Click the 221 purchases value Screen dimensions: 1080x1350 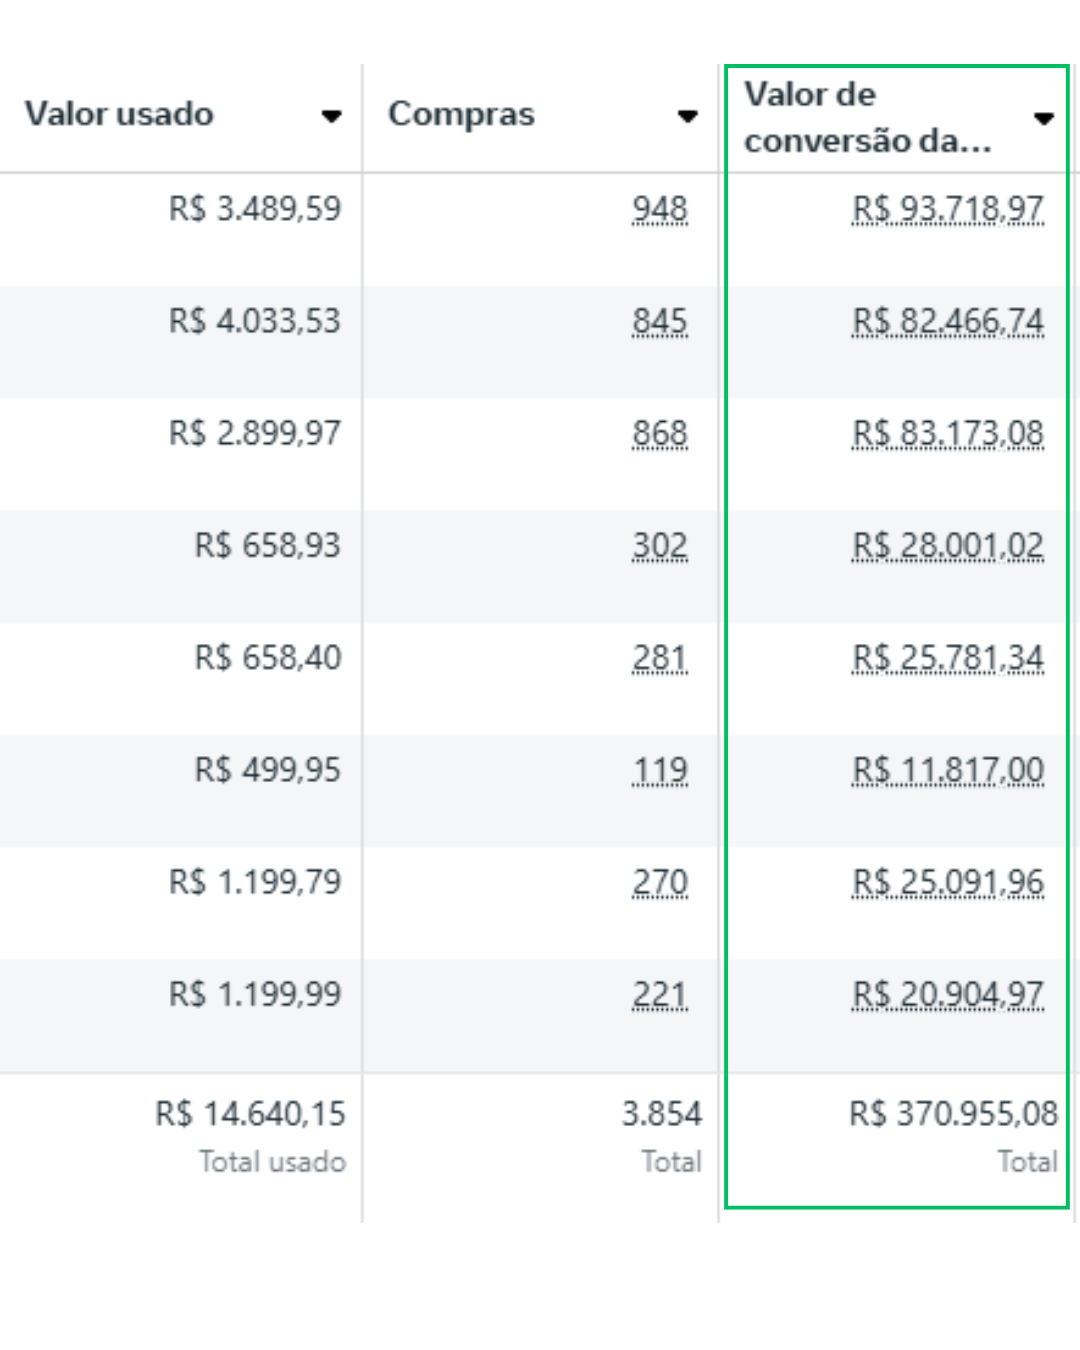660,994
